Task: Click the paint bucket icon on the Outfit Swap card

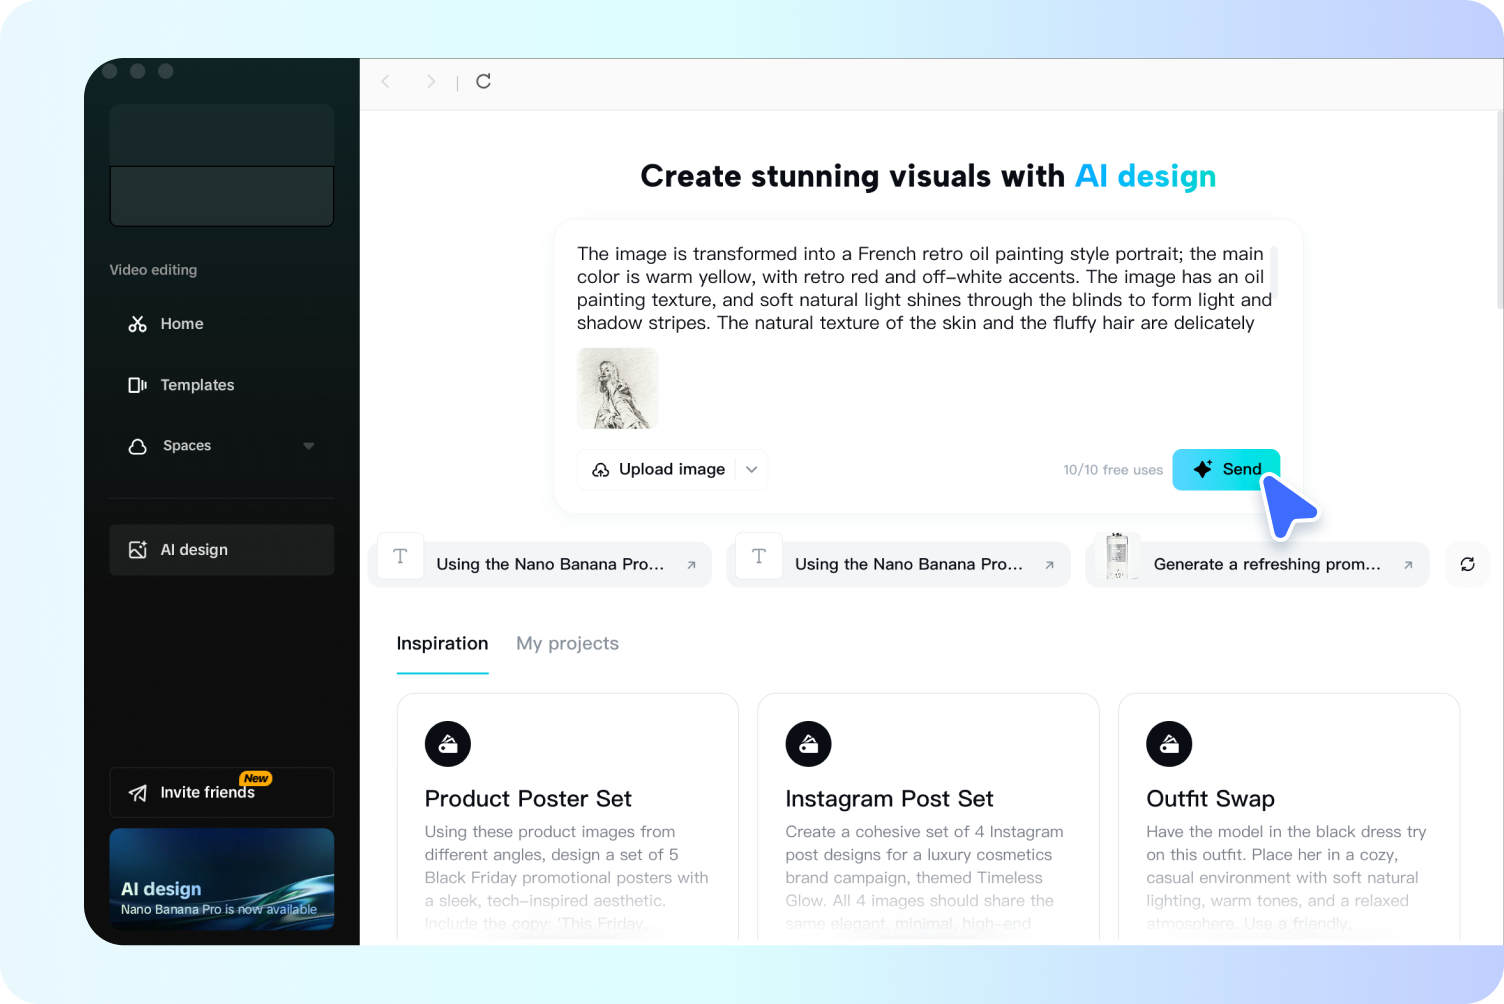Action: [x=1168, y=743]
